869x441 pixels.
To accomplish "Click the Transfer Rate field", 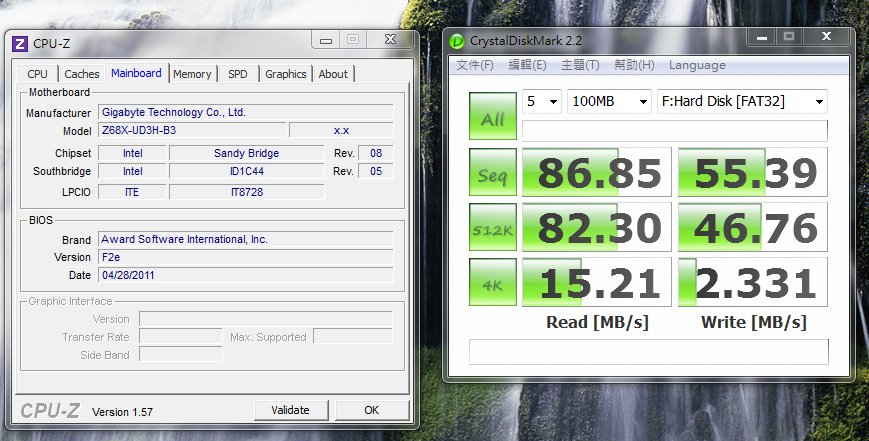I will coord(181,337).
